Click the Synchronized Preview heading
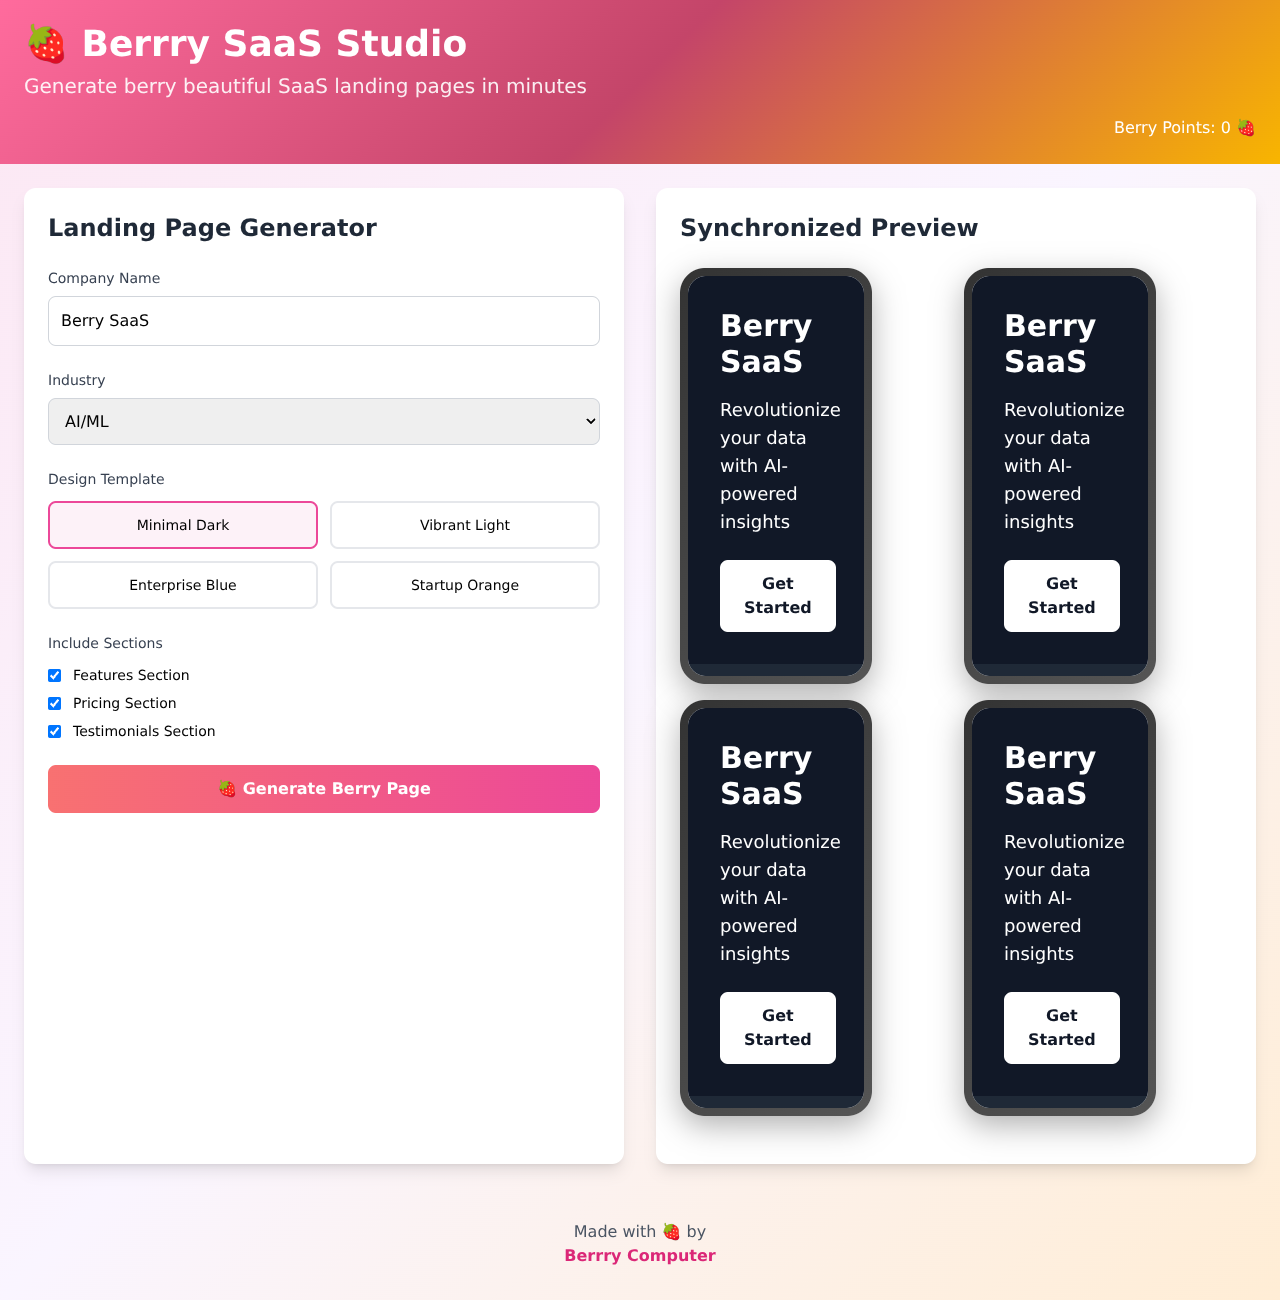The height and width of the screenshot is (1300, 1280). tap(829, 228)
